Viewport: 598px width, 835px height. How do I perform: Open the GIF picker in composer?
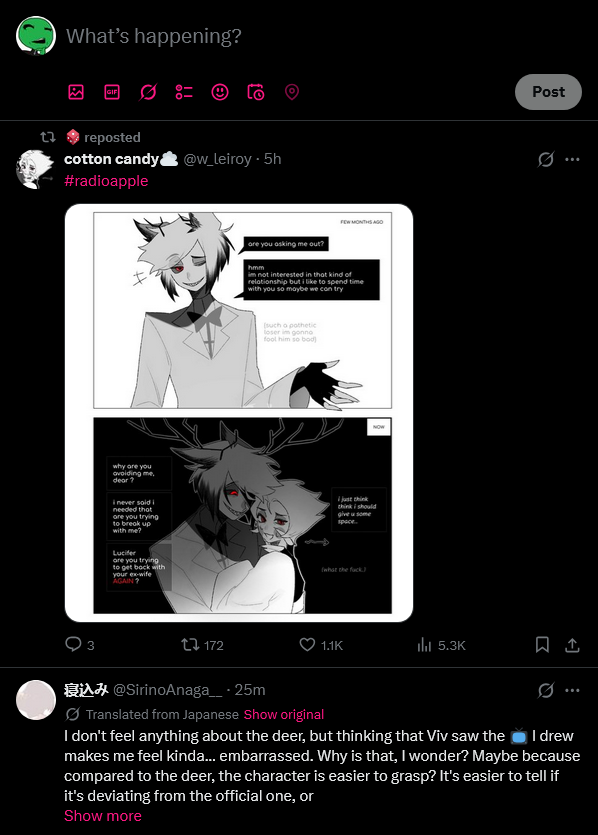(x=112, y=92)
